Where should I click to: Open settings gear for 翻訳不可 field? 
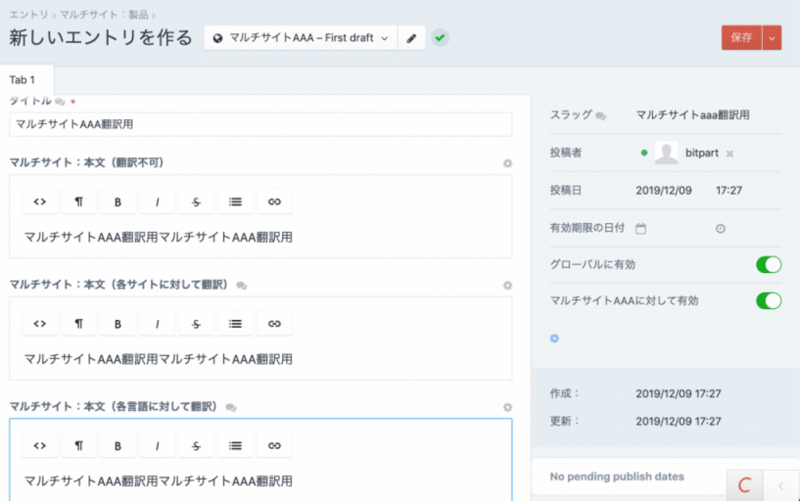coord(507,163)
